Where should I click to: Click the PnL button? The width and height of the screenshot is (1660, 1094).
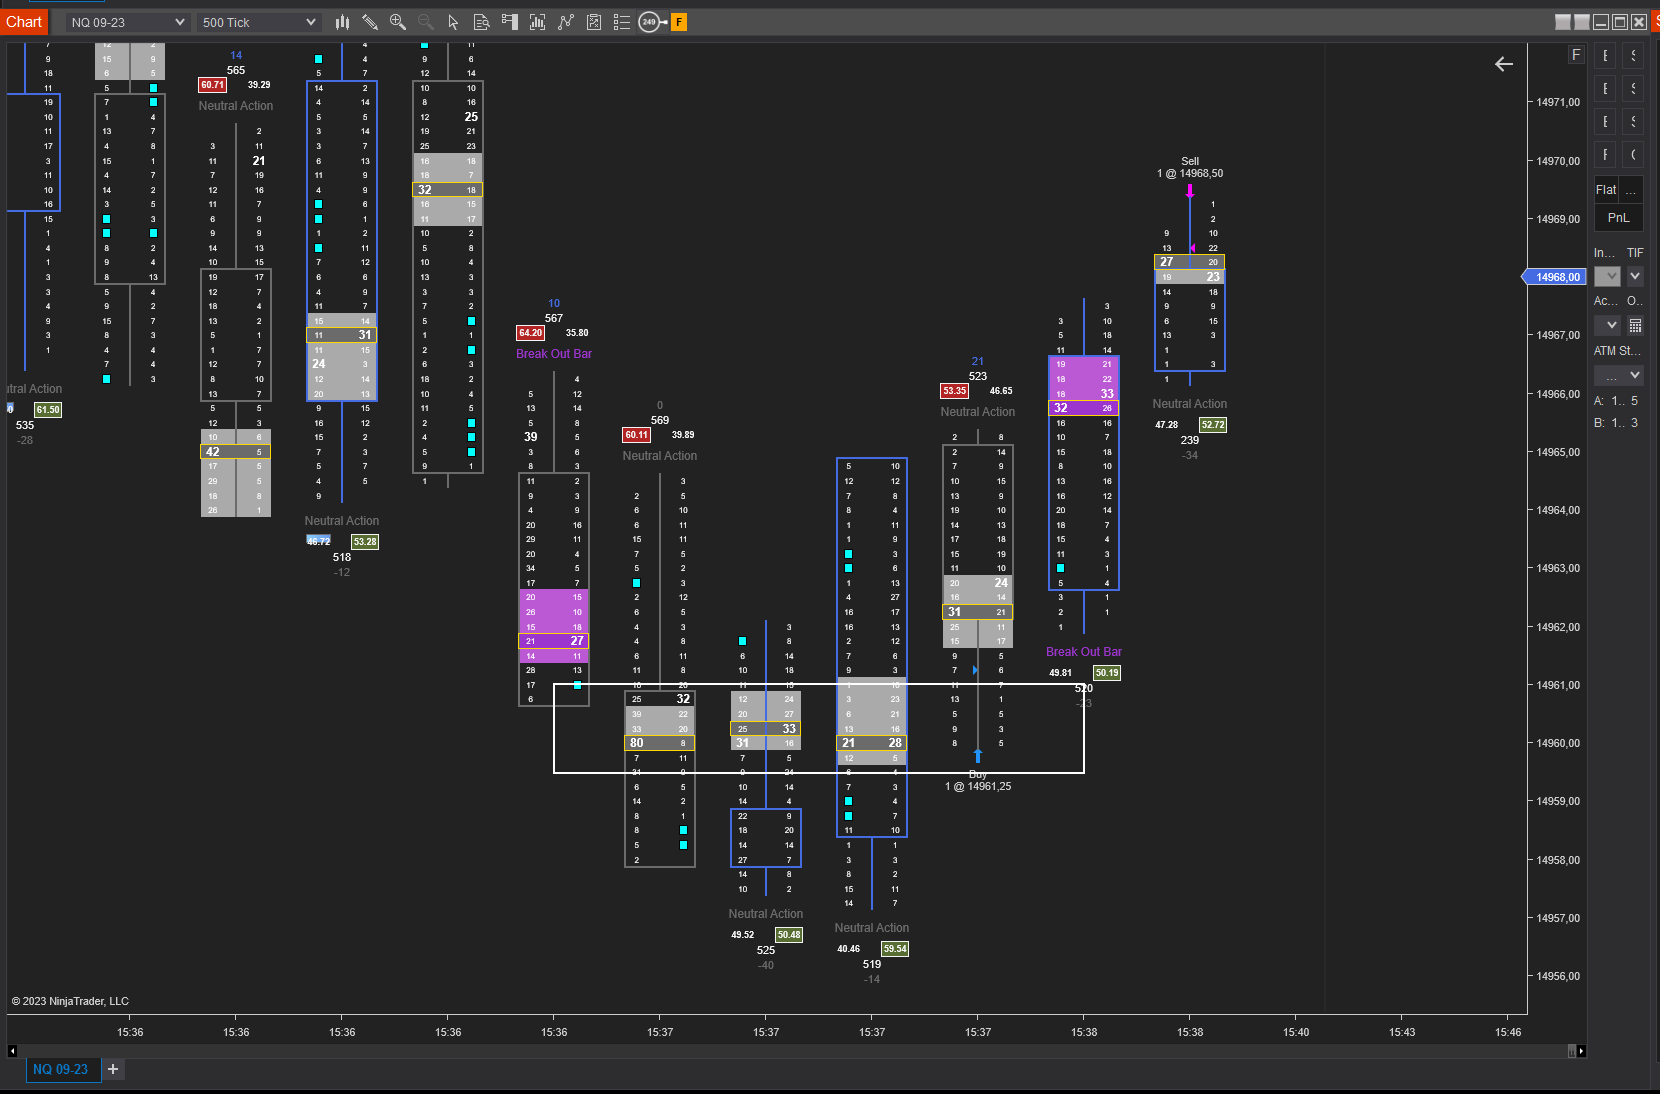point(1618,217)
